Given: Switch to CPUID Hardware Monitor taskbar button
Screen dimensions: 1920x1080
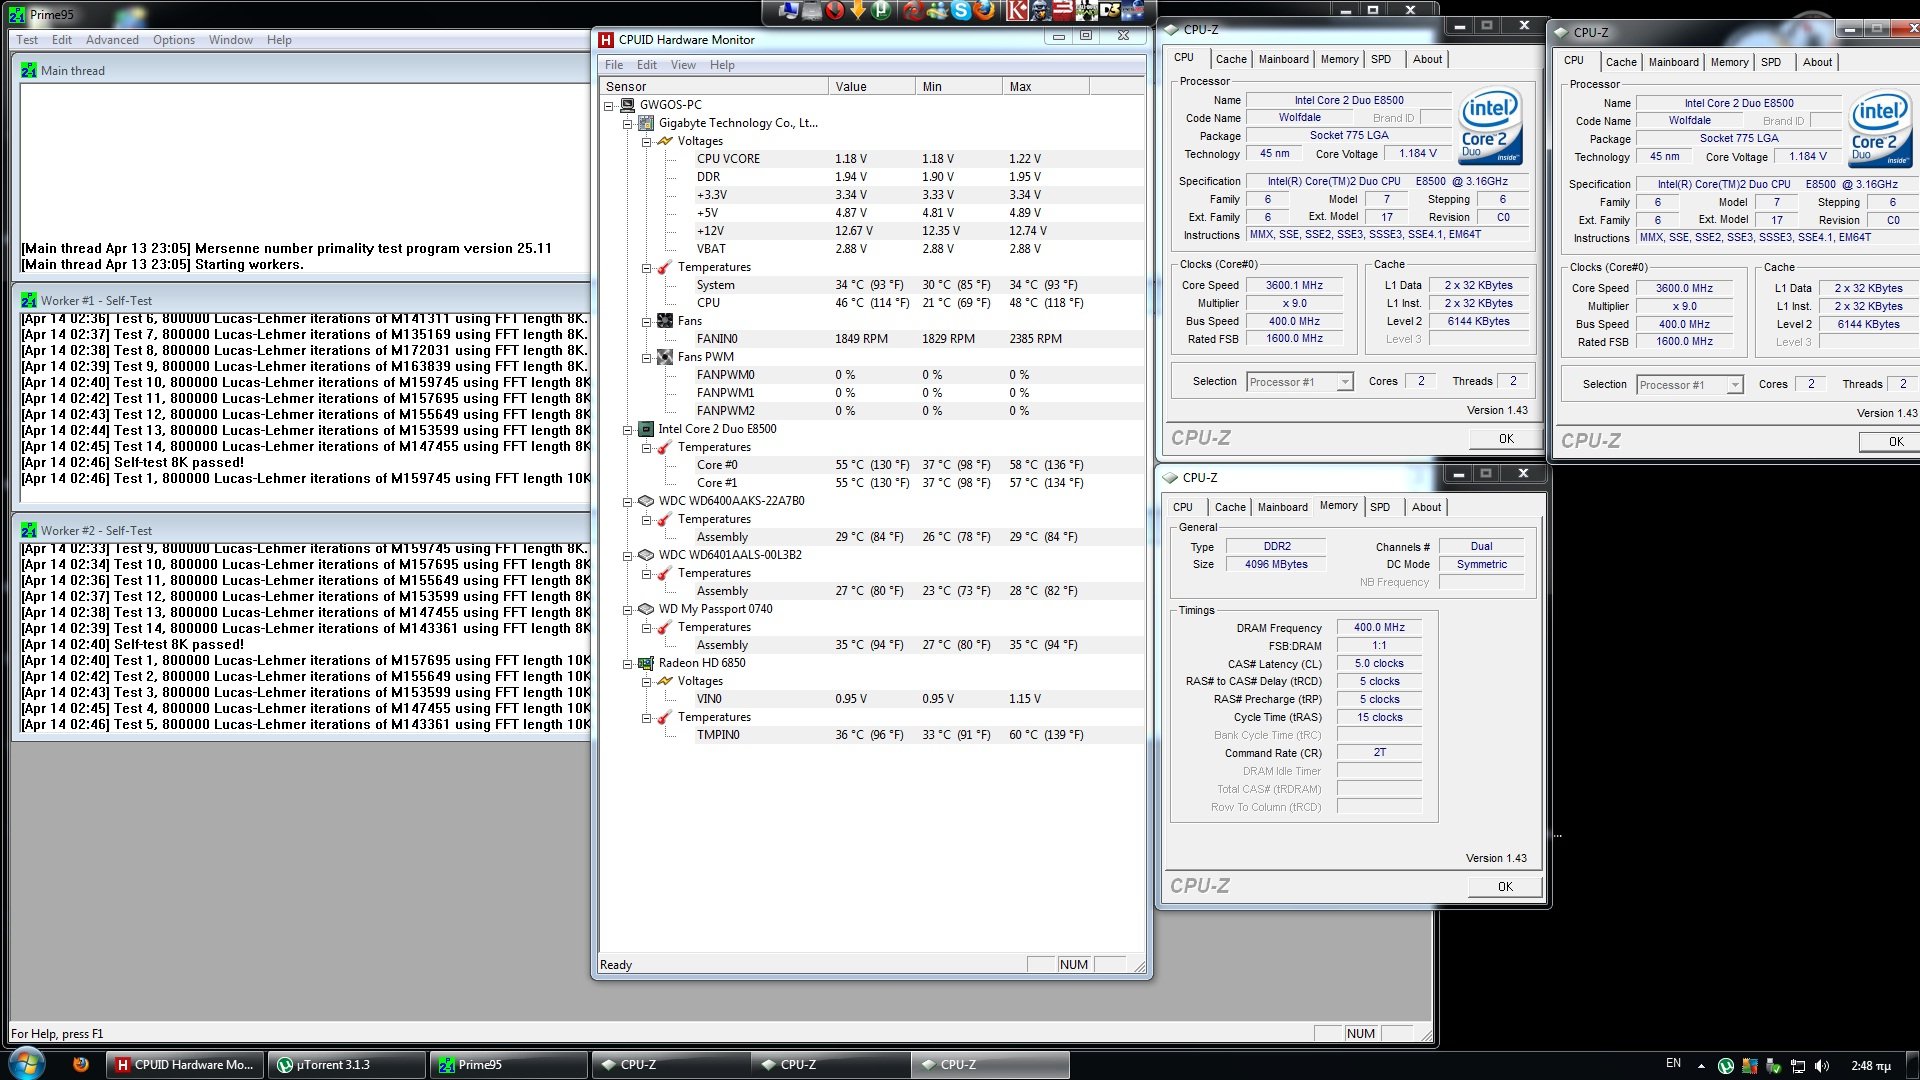Looking at the screenshot, I should pyautogui.click(x=185, y=1065).
